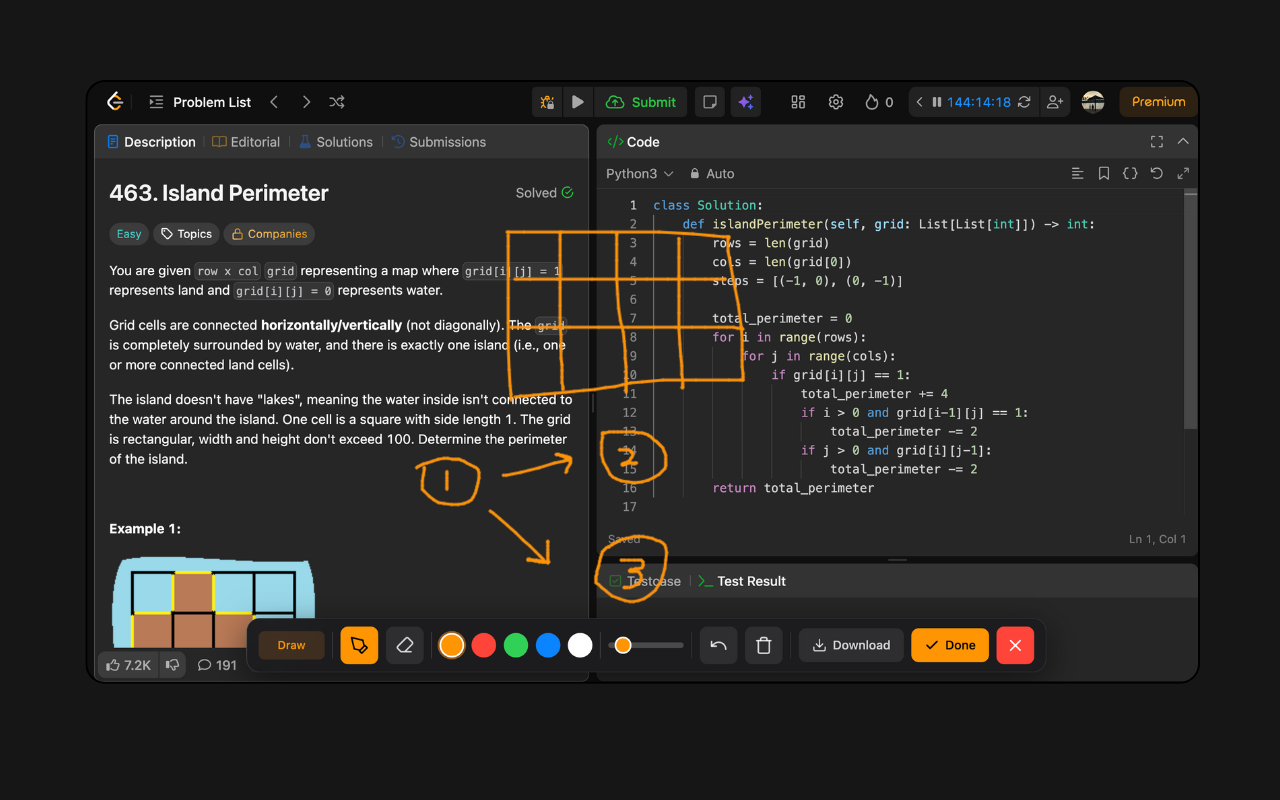Switch to the Editorial tab
Image resolution: width=1280 pixels, height=800 pixels.
click(x=246, y=141)
